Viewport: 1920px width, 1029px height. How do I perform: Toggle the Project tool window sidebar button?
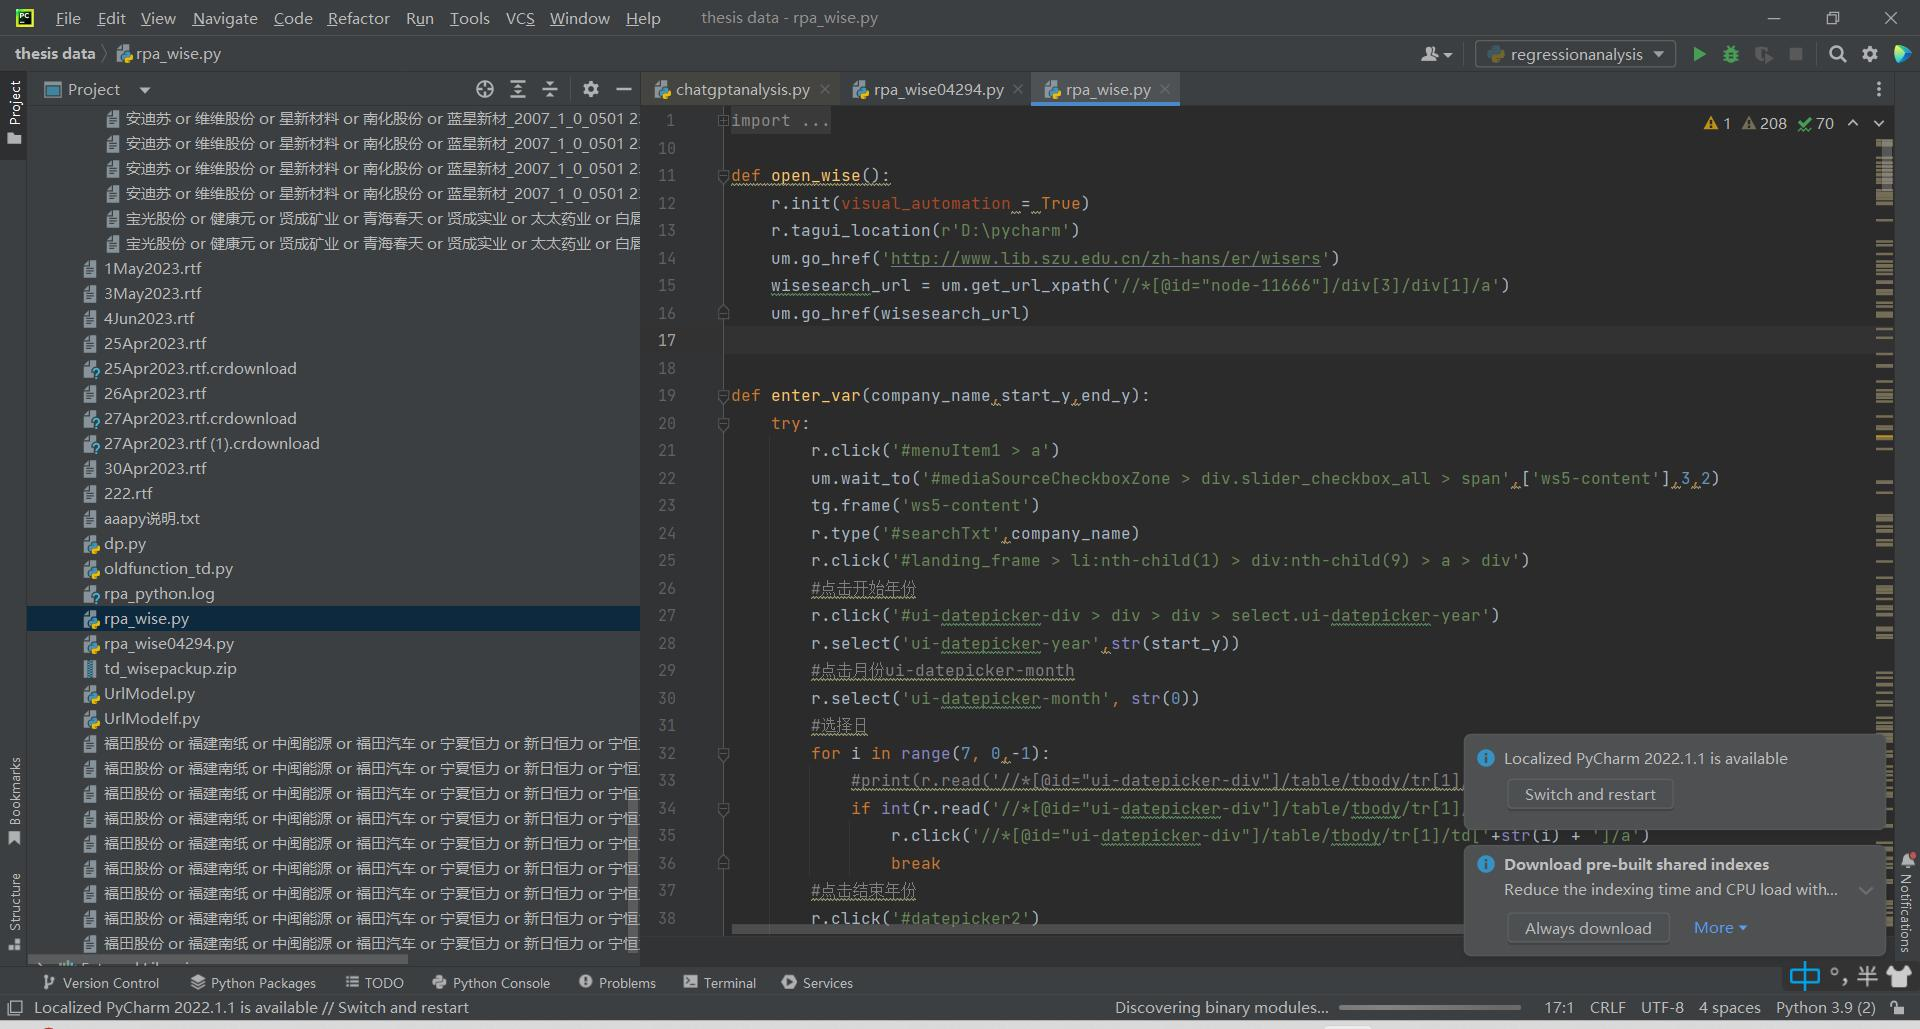(x=14, y=112)
